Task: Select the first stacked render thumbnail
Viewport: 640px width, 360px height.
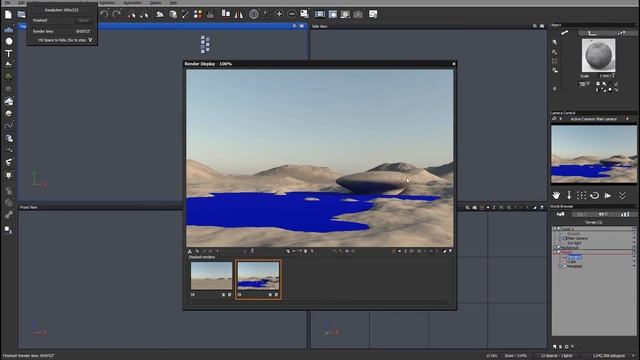Action: coord(211,276)
